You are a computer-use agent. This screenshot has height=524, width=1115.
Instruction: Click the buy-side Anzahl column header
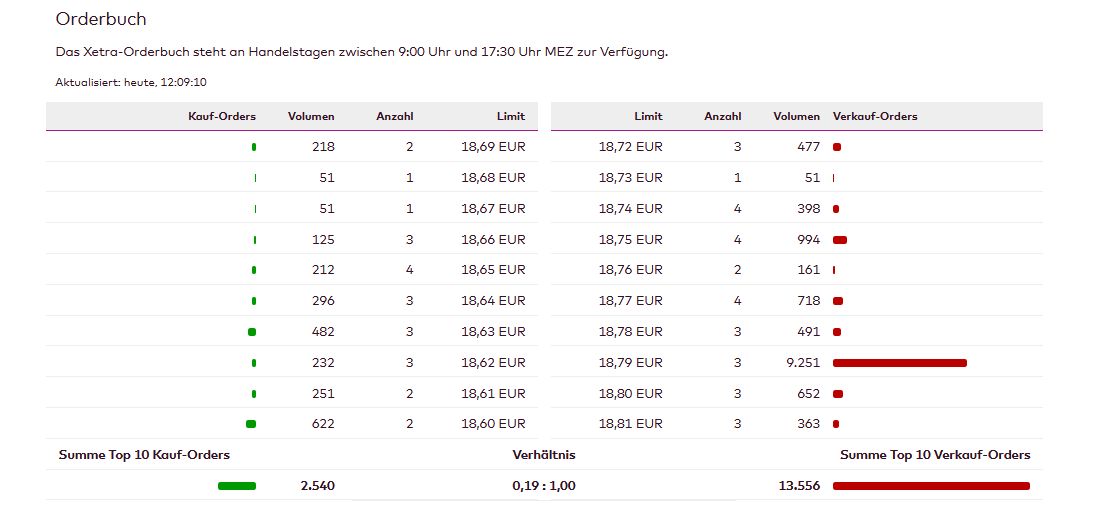[394, 116]
